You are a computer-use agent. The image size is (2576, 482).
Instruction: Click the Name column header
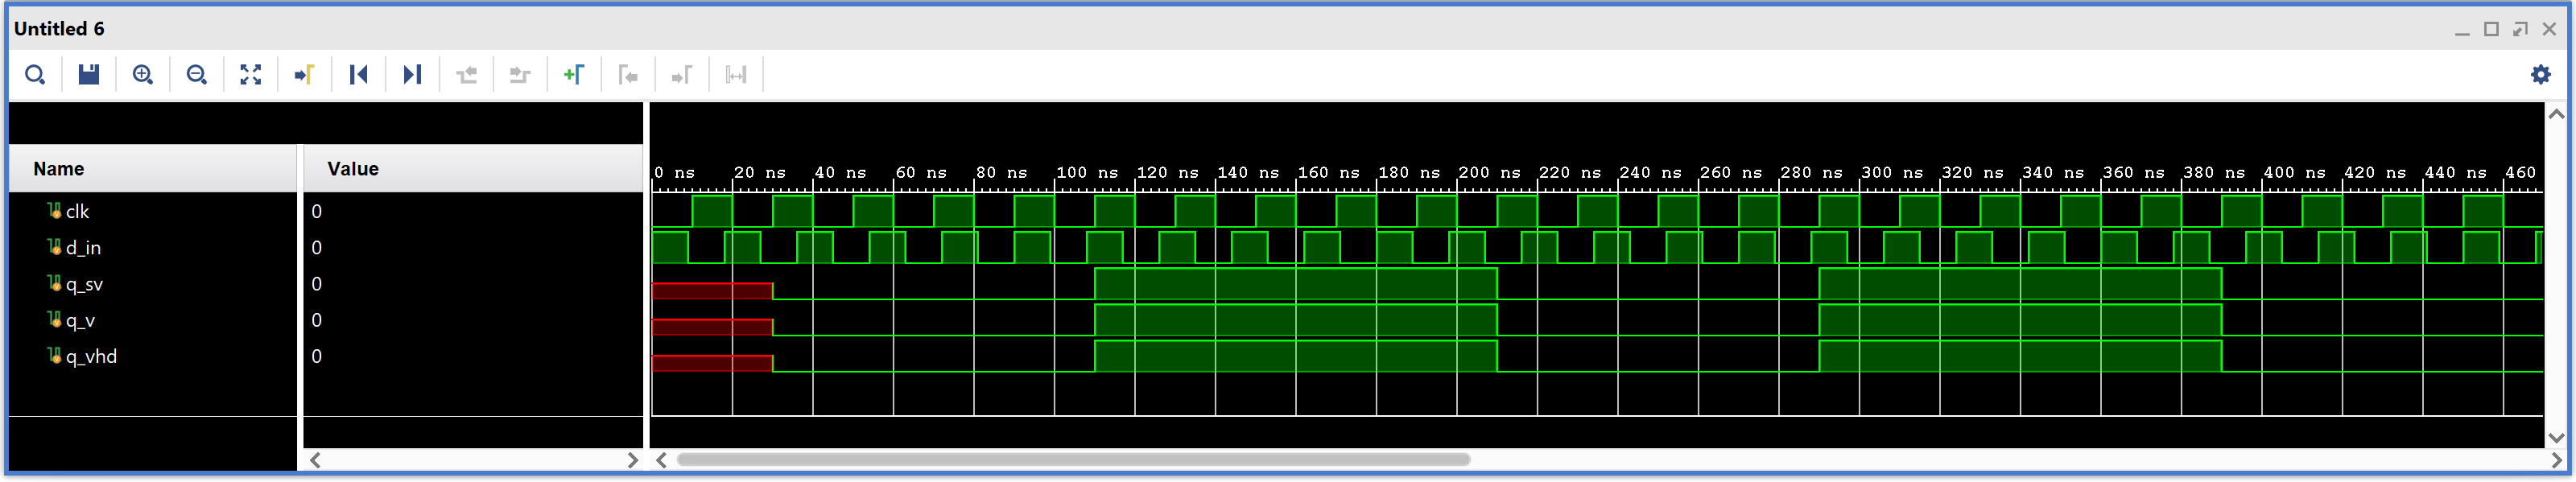pos(59,169)
